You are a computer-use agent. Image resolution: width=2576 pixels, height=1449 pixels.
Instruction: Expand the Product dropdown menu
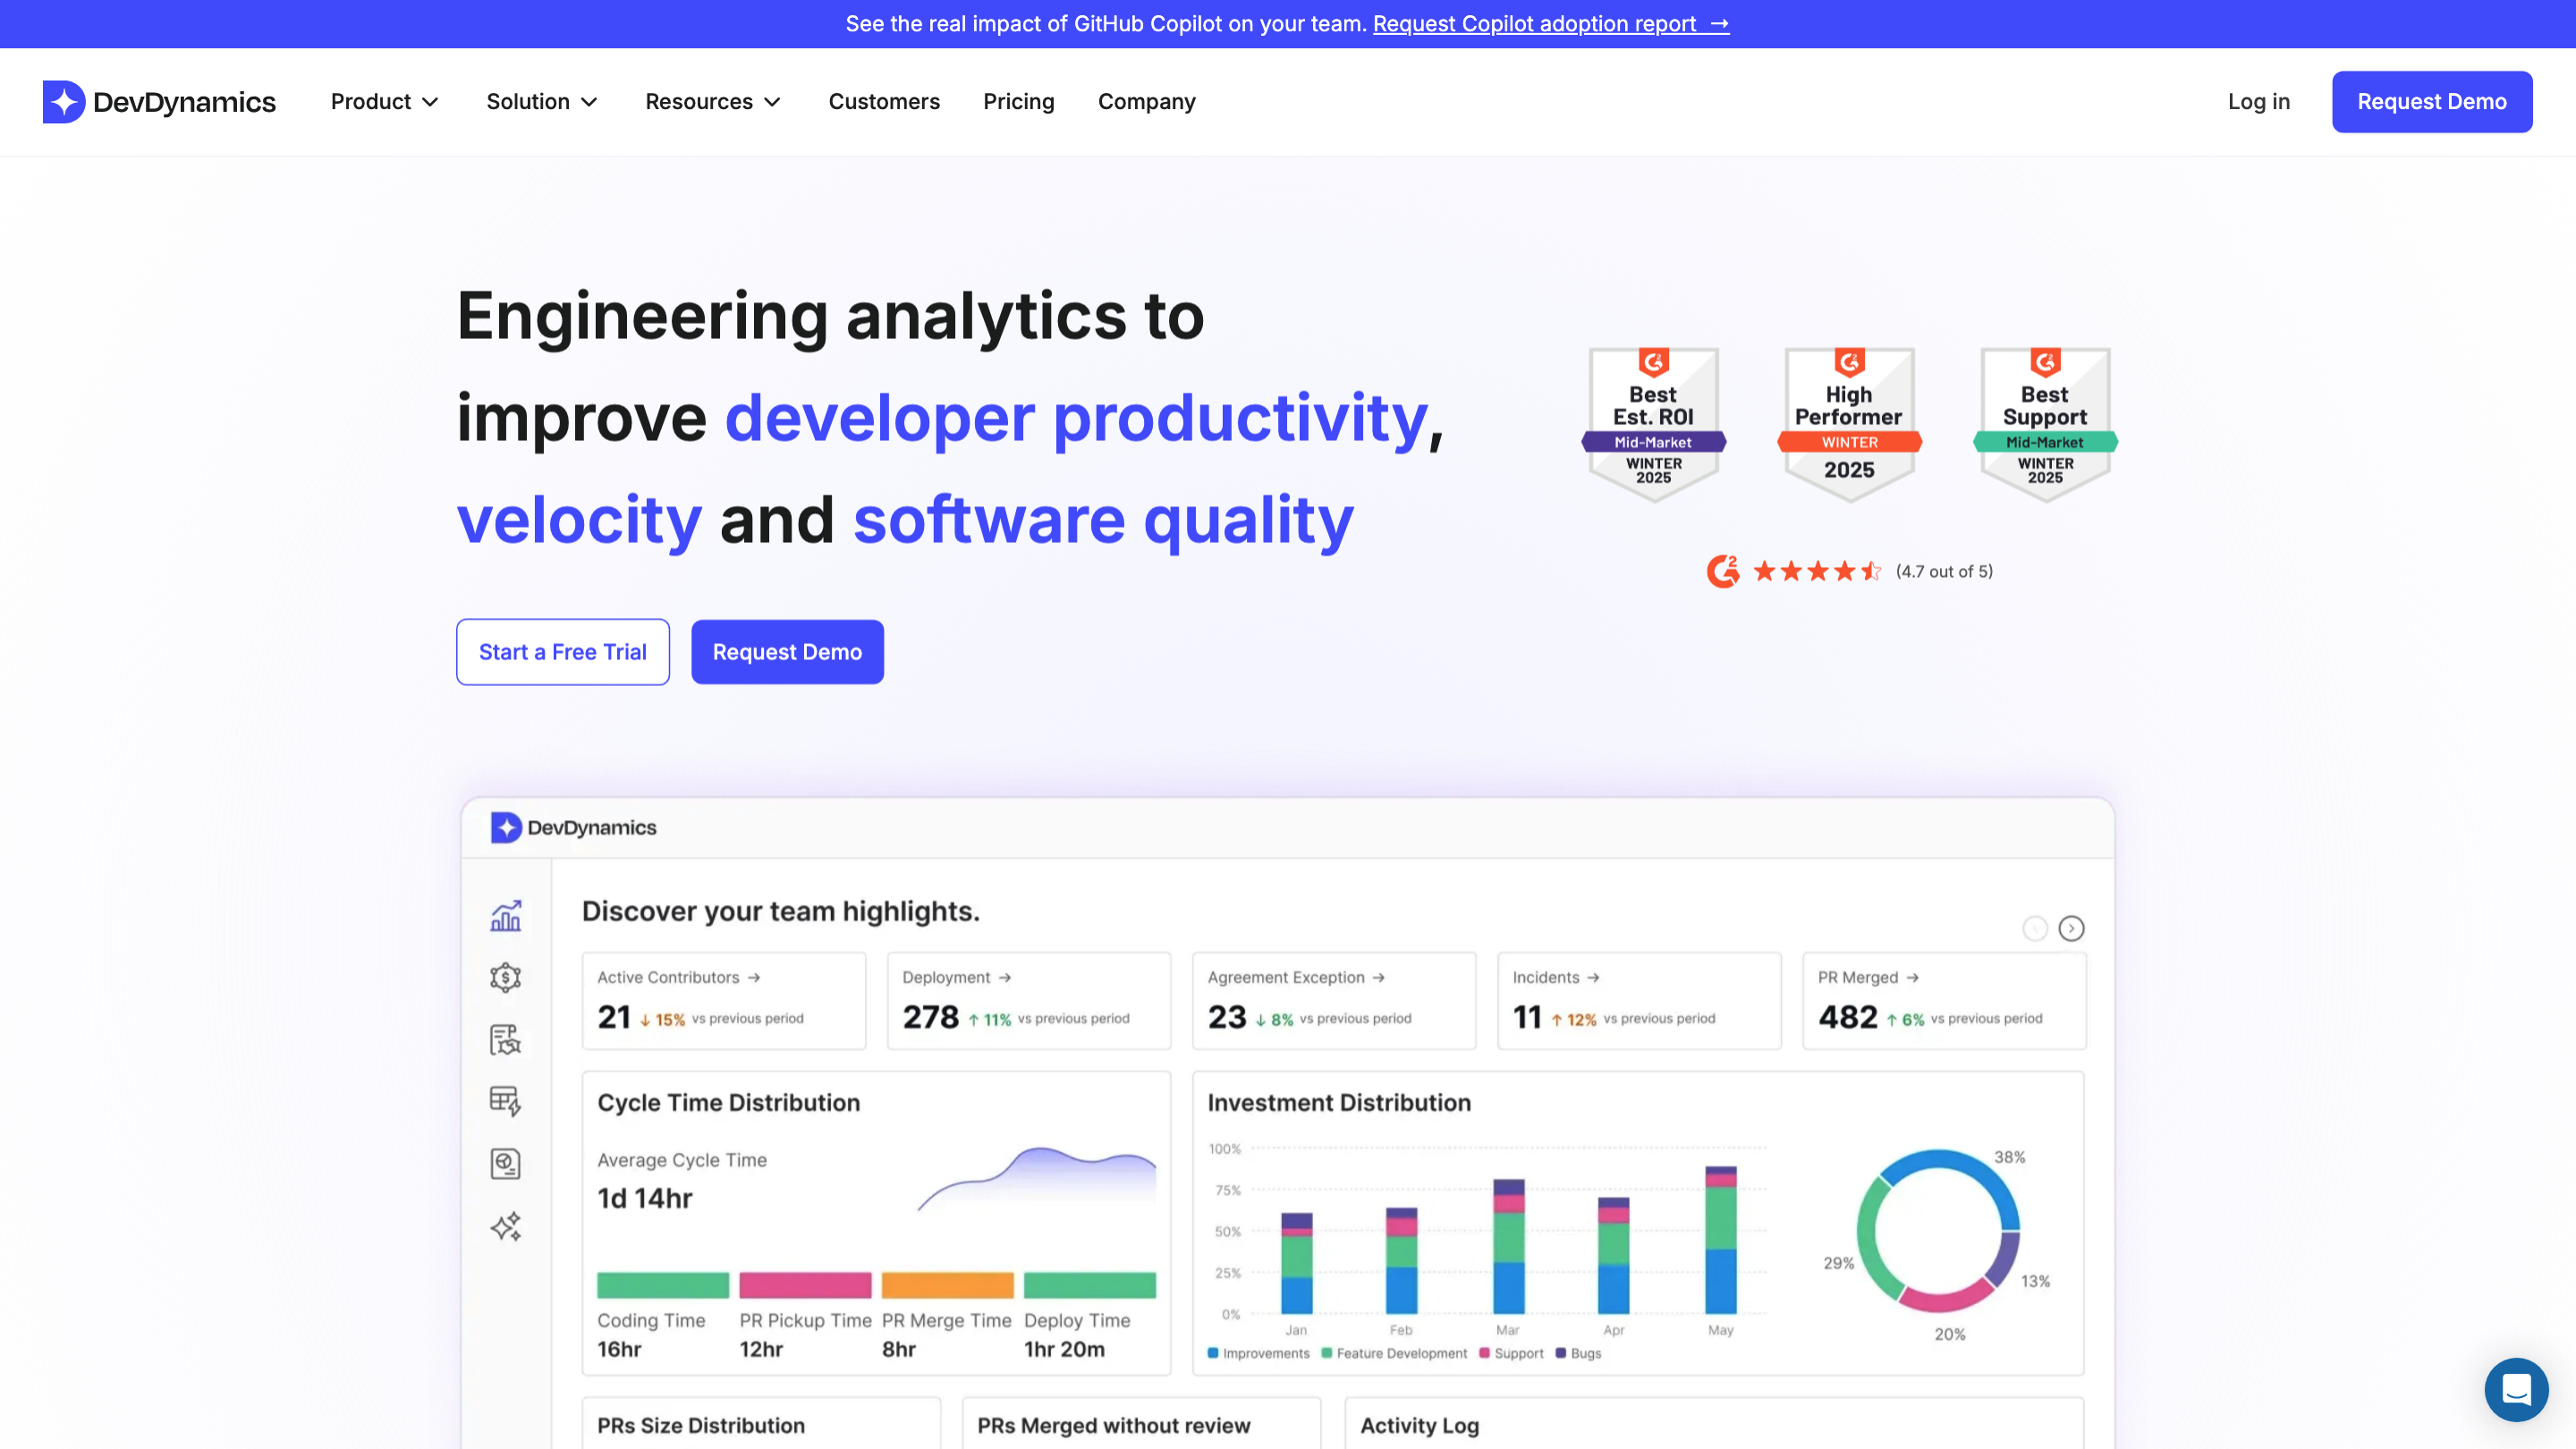coord(385,101)
